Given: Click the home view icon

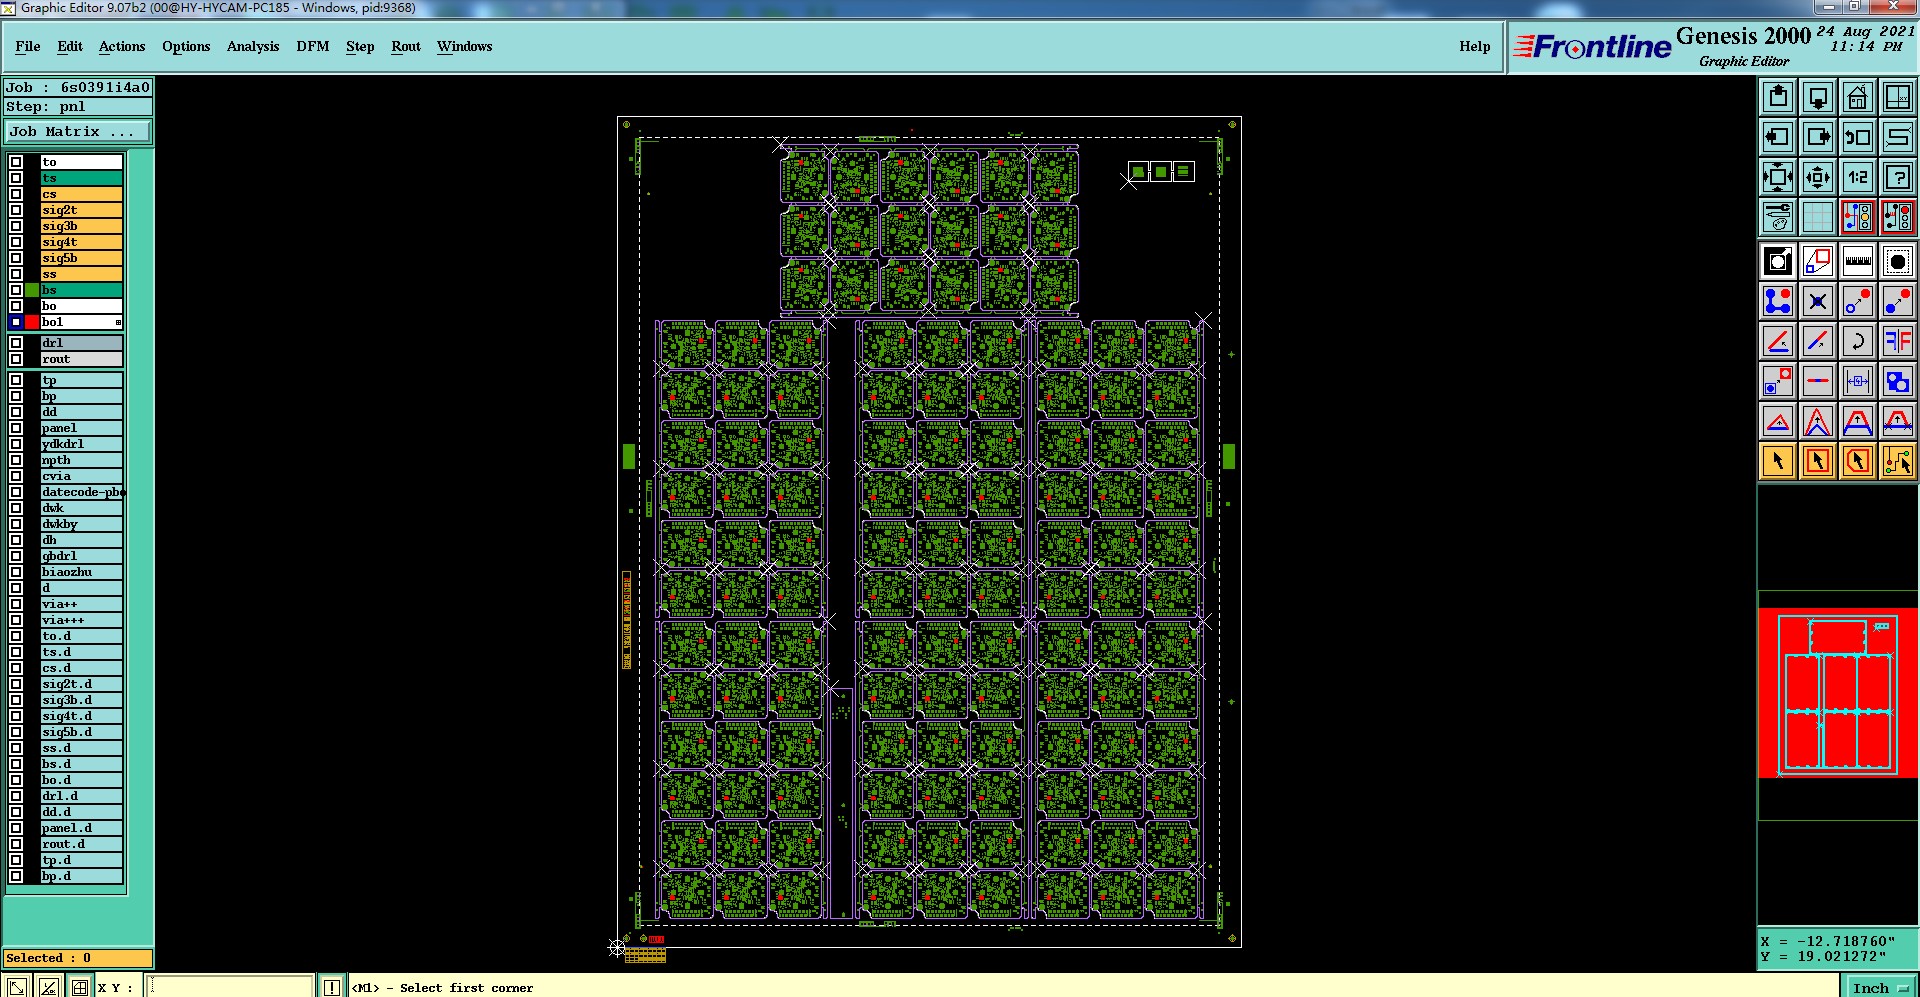Looking at the screenshot, I should (x=1858, y=97).
